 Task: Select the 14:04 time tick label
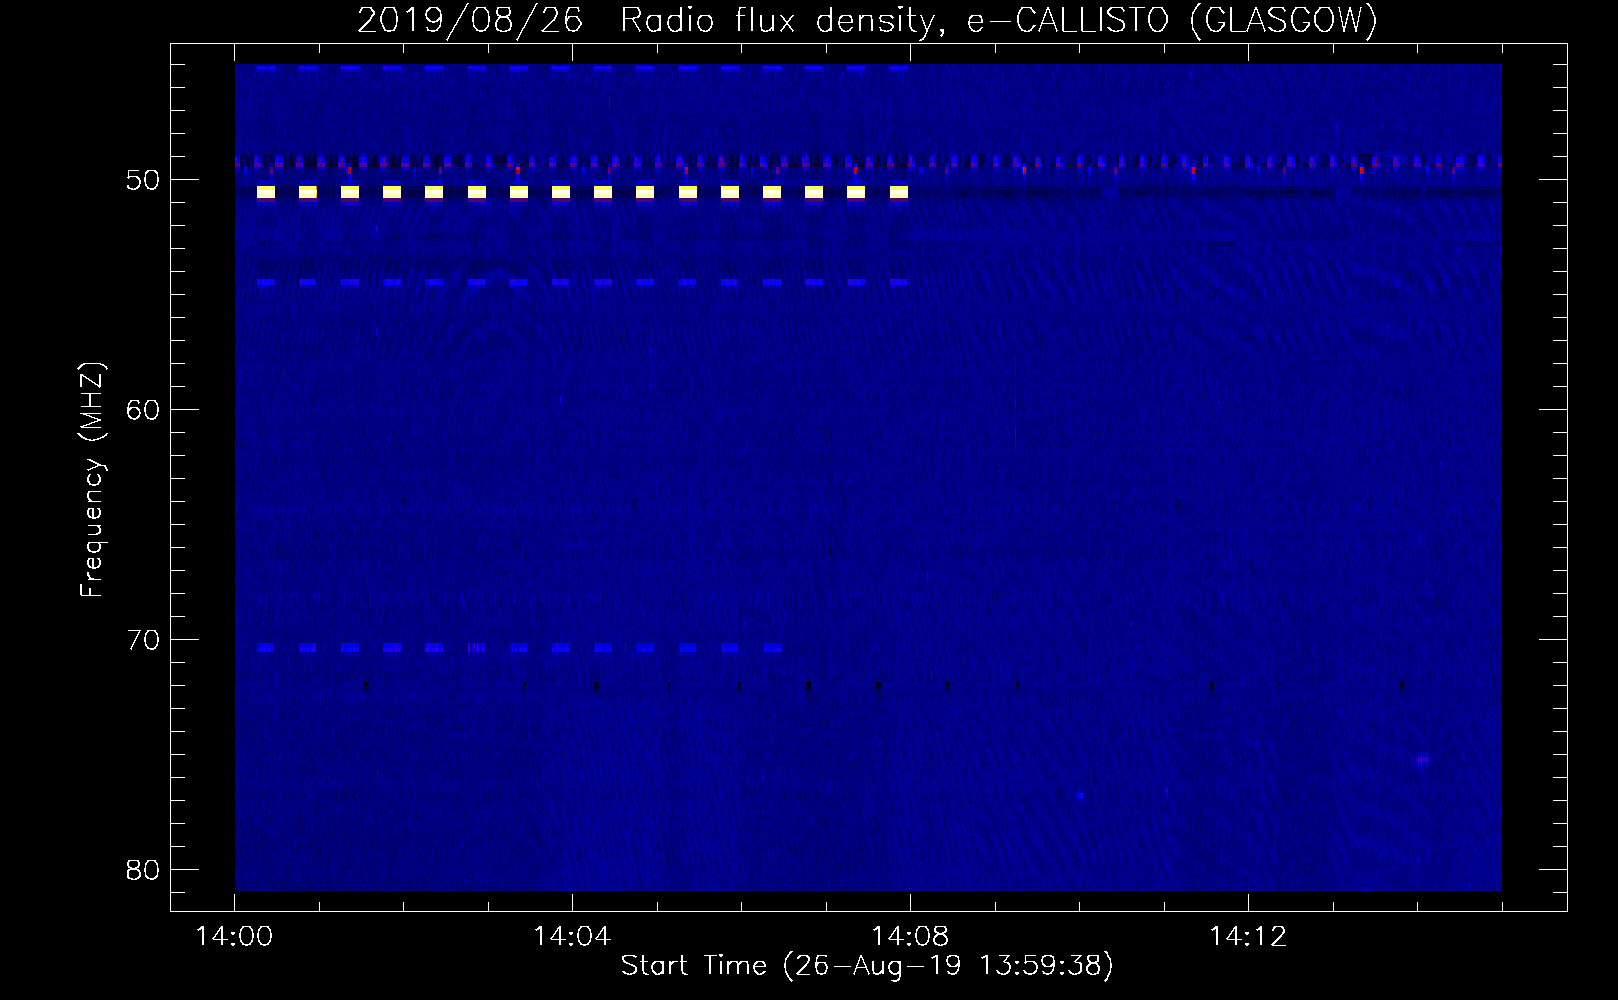point(572,937)
